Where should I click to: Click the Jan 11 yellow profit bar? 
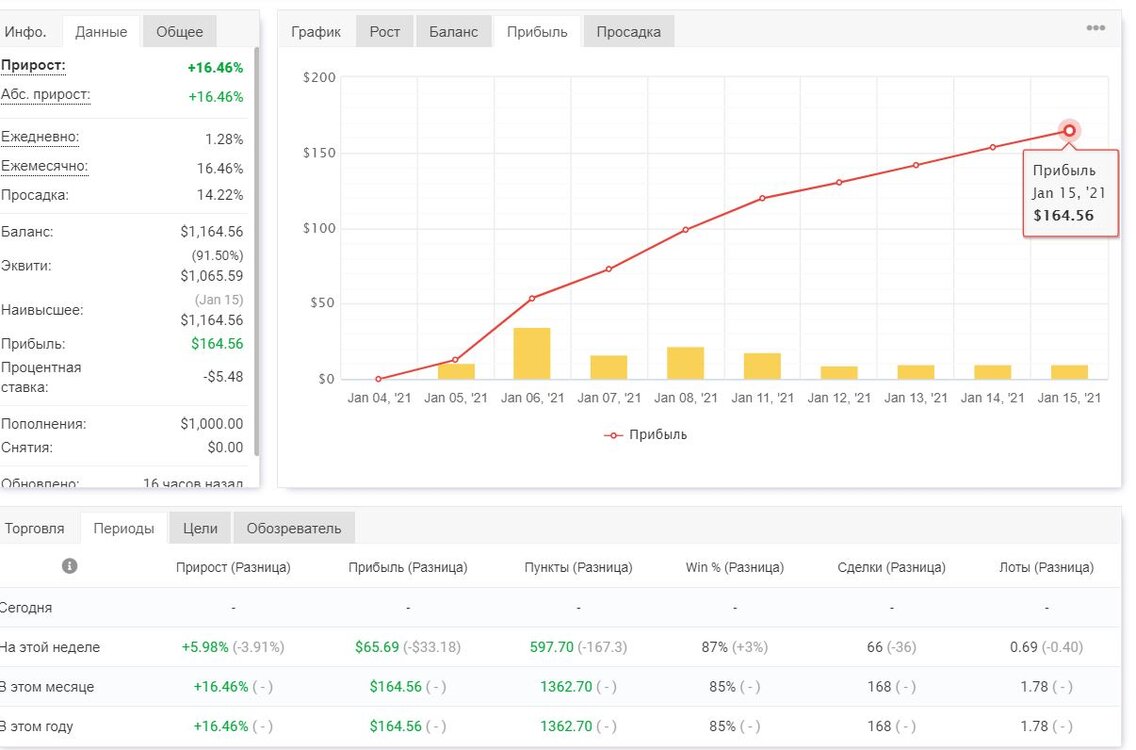(762, 366)
